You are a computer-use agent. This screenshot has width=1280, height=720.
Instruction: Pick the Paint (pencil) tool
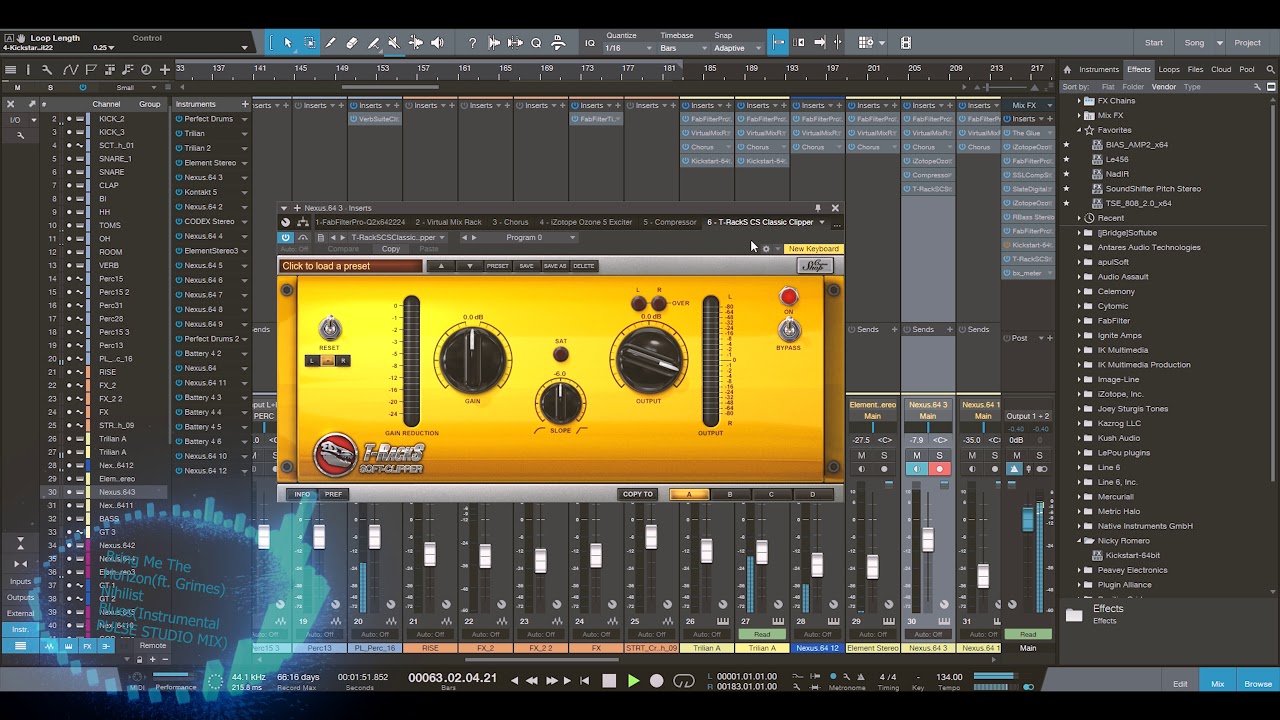(x=331, y=43)
